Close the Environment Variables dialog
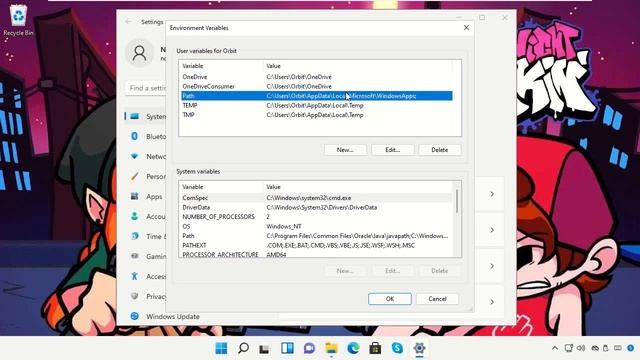Screen dimensions: 640x360 466,28
